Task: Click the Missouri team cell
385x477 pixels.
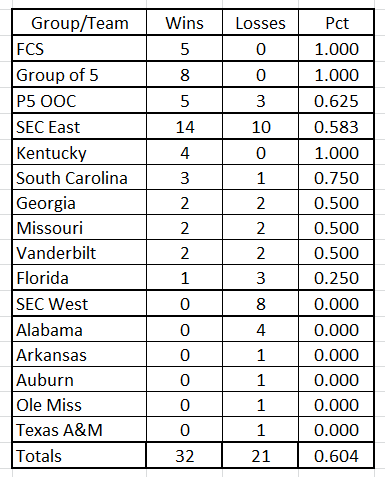Action: coord(79,227)
